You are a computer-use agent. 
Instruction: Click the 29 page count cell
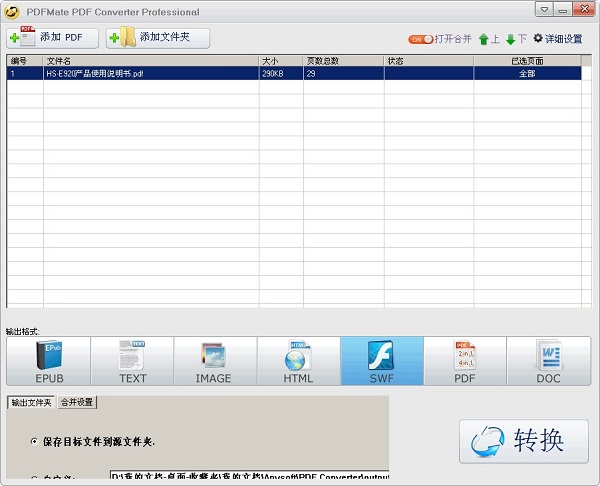(x=344, y=73)
